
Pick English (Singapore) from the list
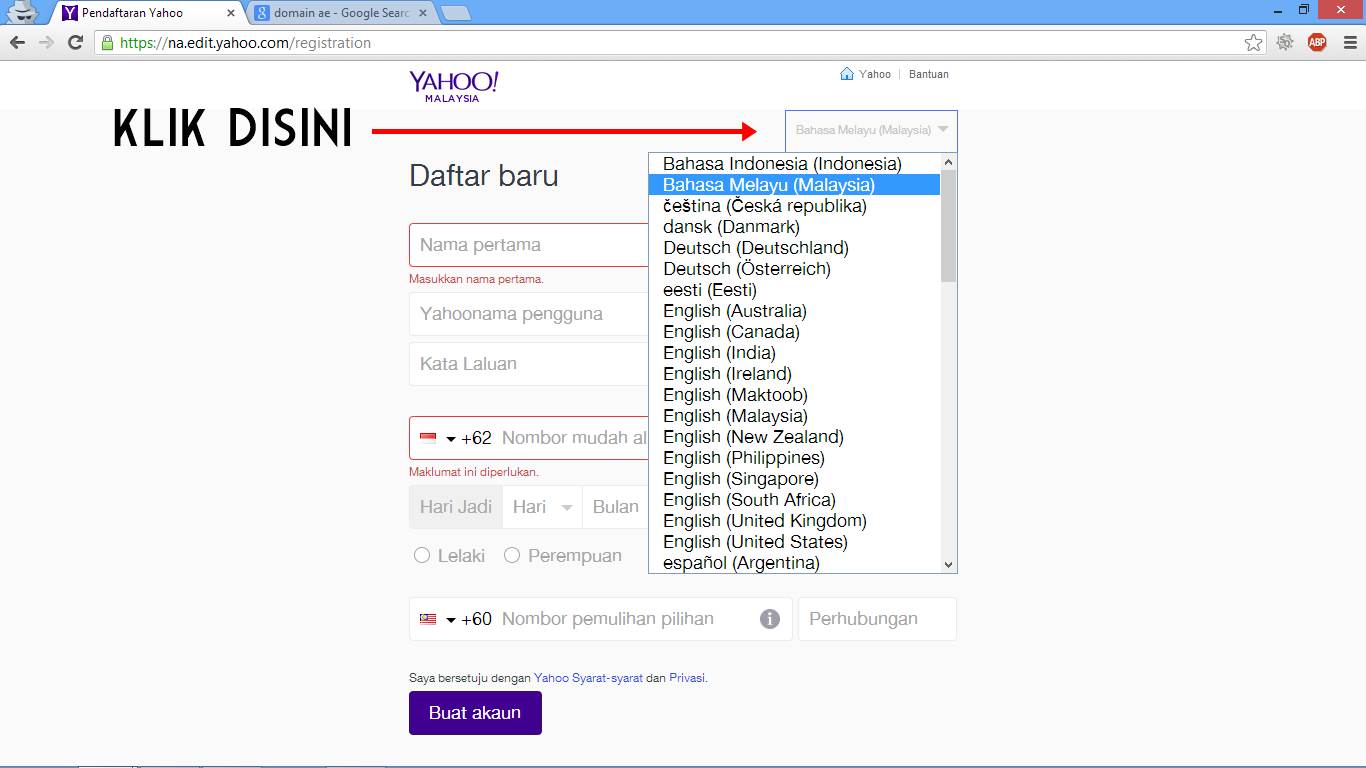pos(795,479)
